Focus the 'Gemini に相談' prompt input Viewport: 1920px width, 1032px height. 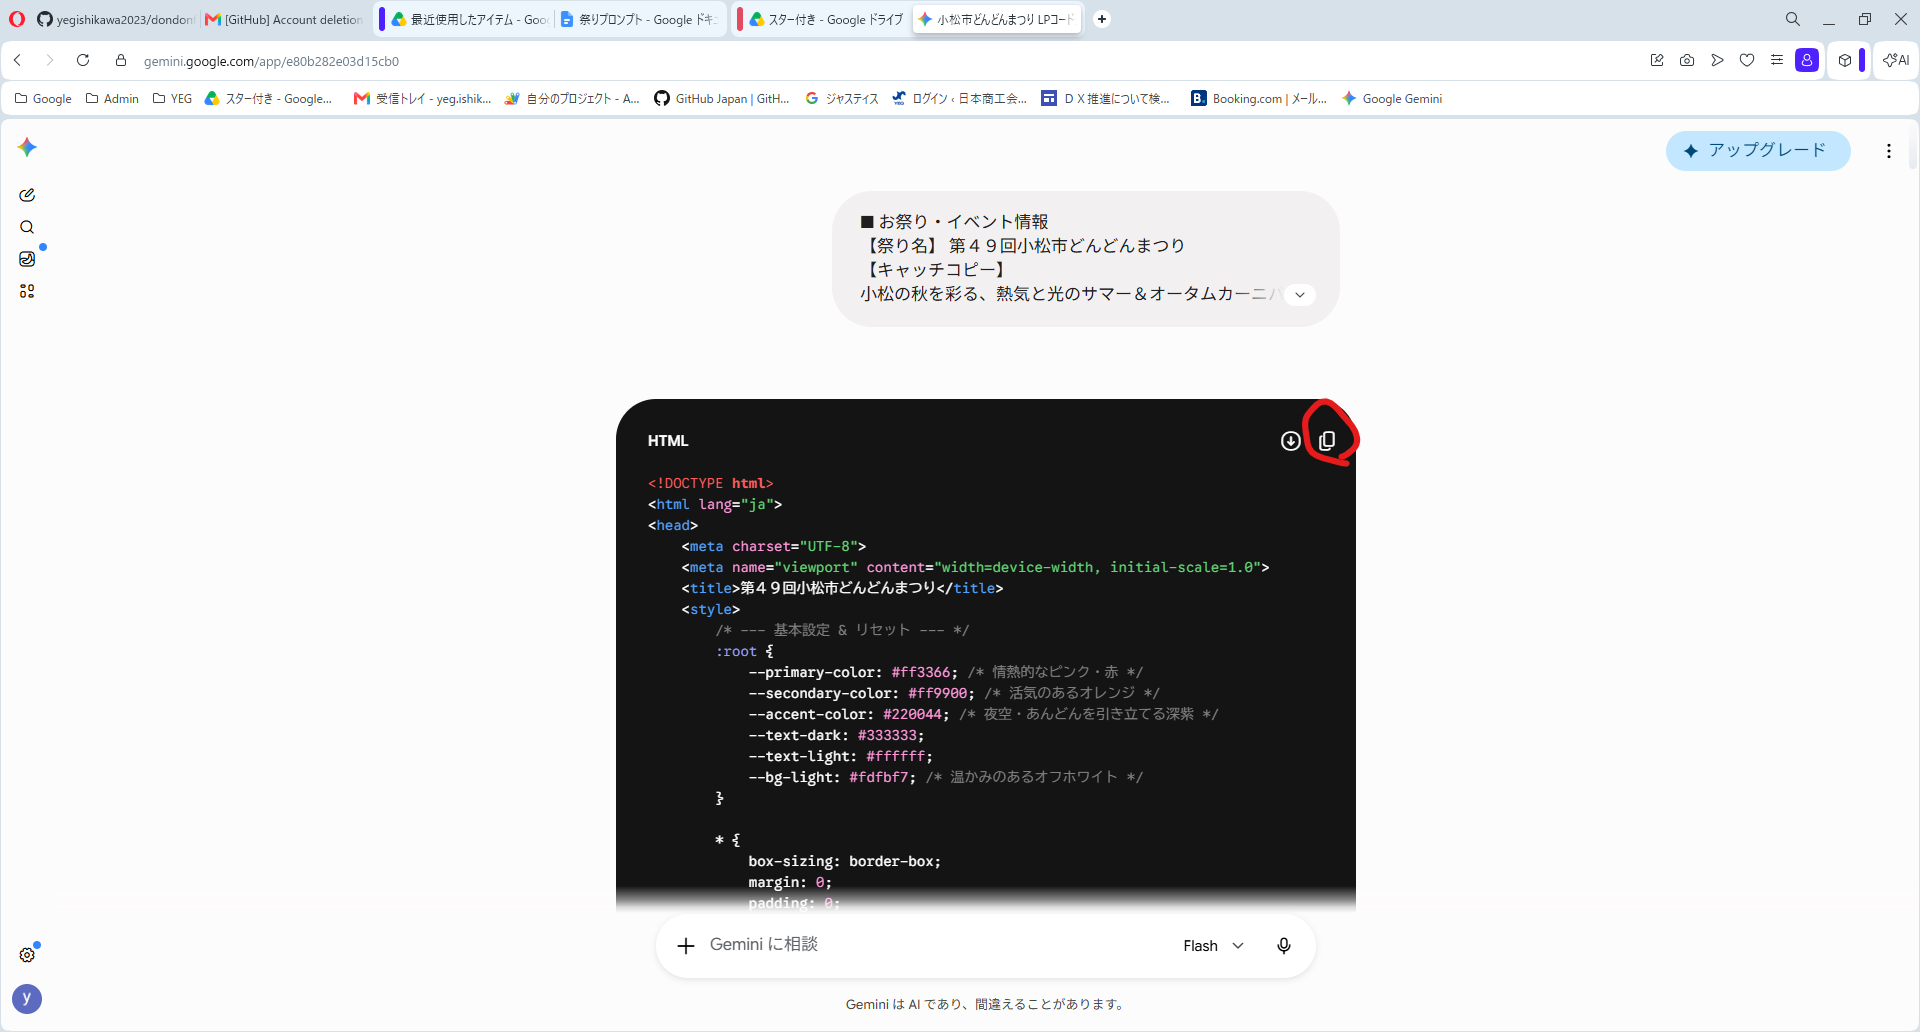coord(764,945)
